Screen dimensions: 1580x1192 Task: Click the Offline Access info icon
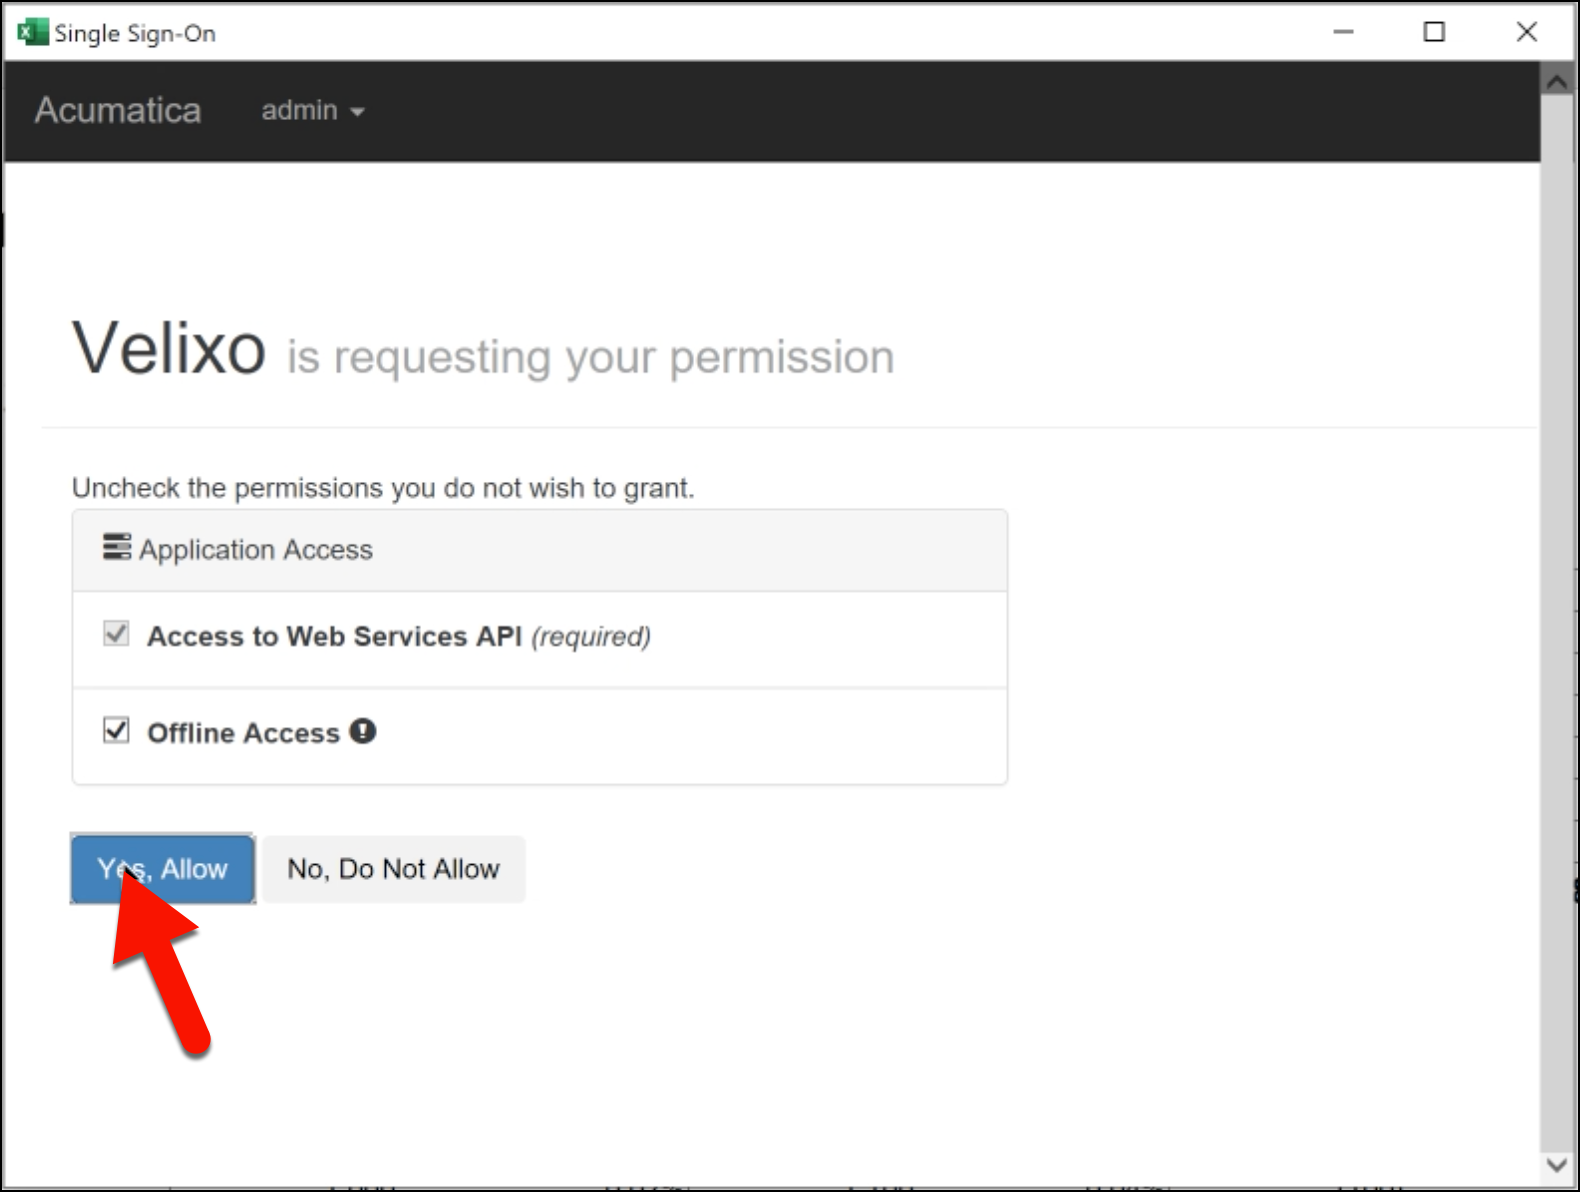tap(363, 731)
